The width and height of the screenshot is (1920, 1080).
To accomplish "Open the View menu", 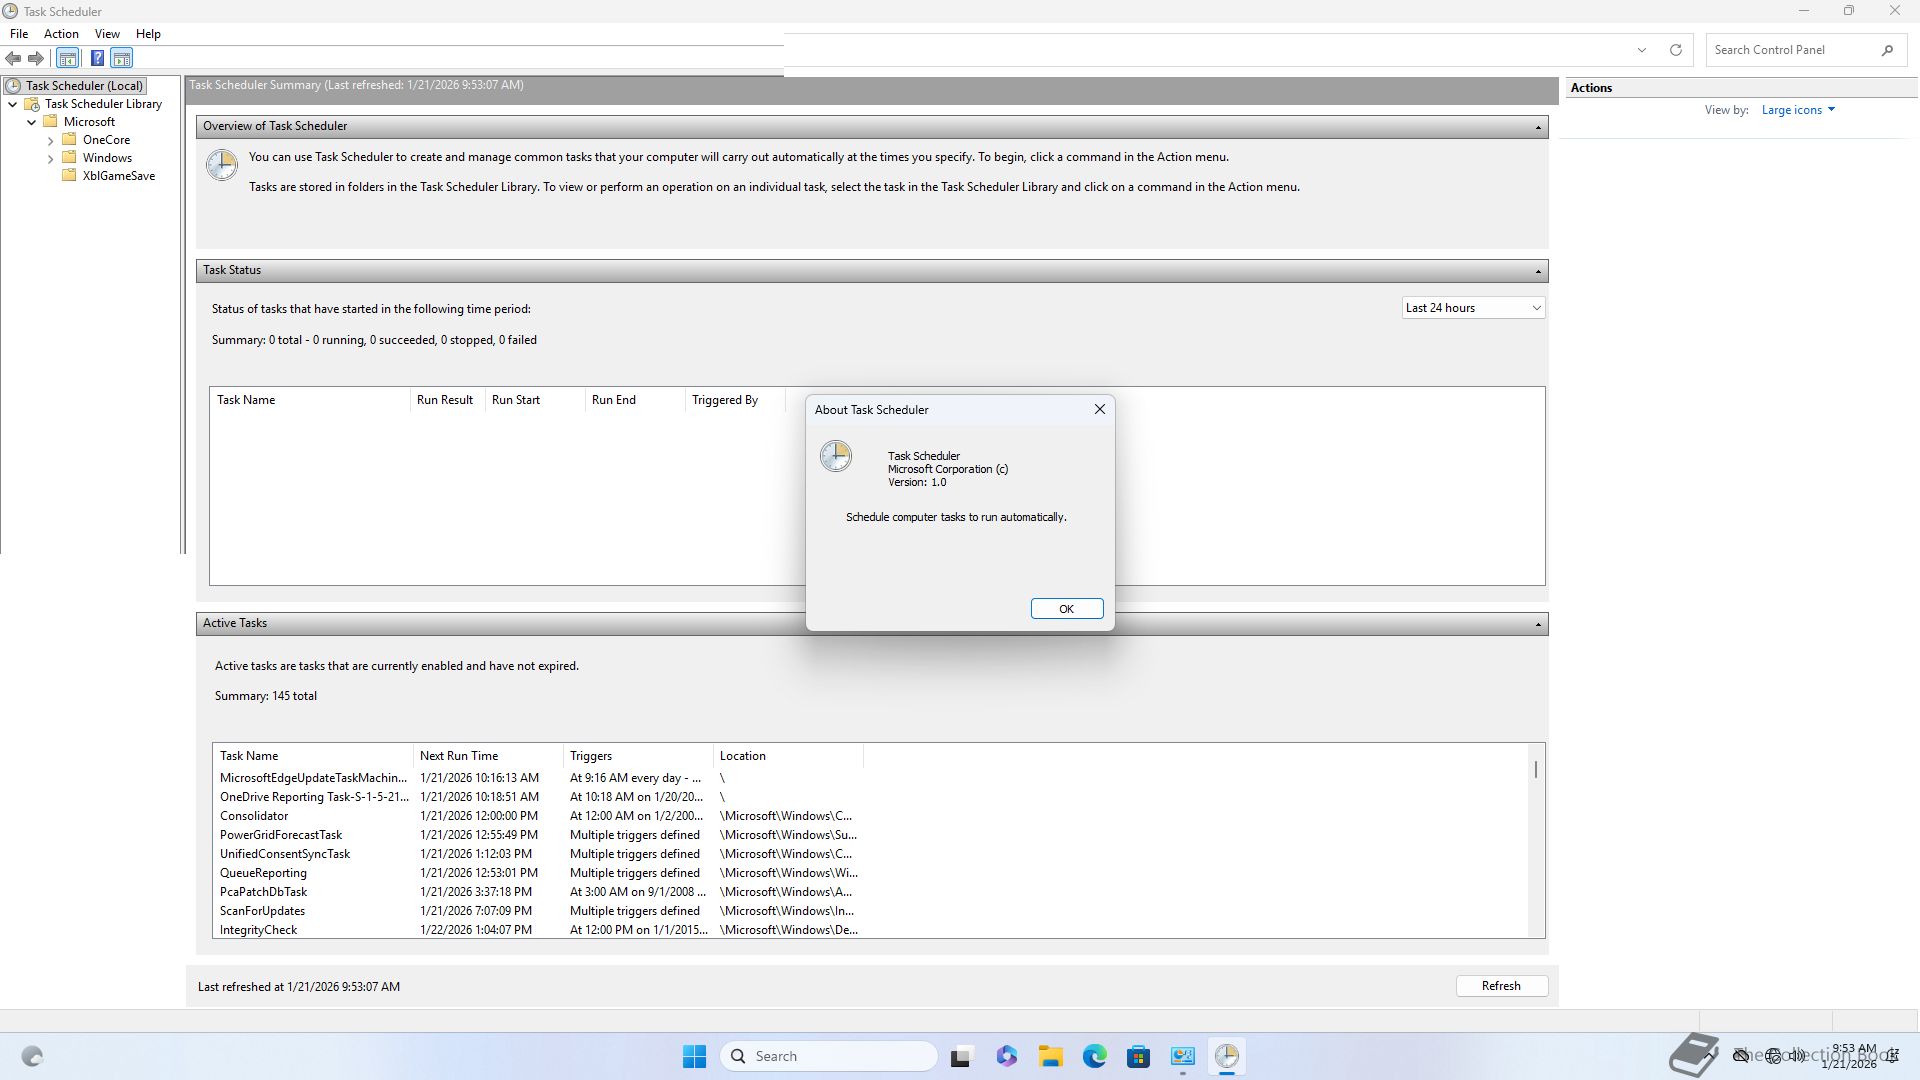I will [107, 34].
